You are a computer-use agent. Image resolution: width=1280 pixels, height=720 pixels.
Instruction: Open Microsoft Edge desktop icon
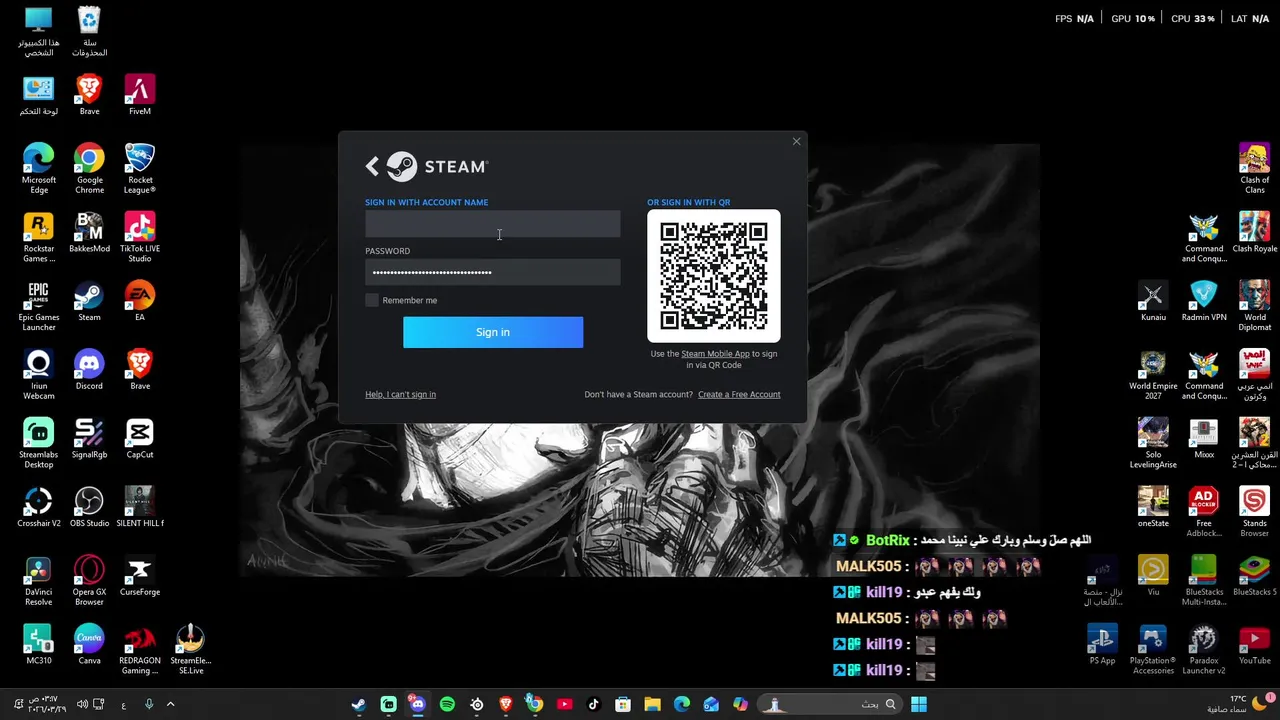coord(38,168)
